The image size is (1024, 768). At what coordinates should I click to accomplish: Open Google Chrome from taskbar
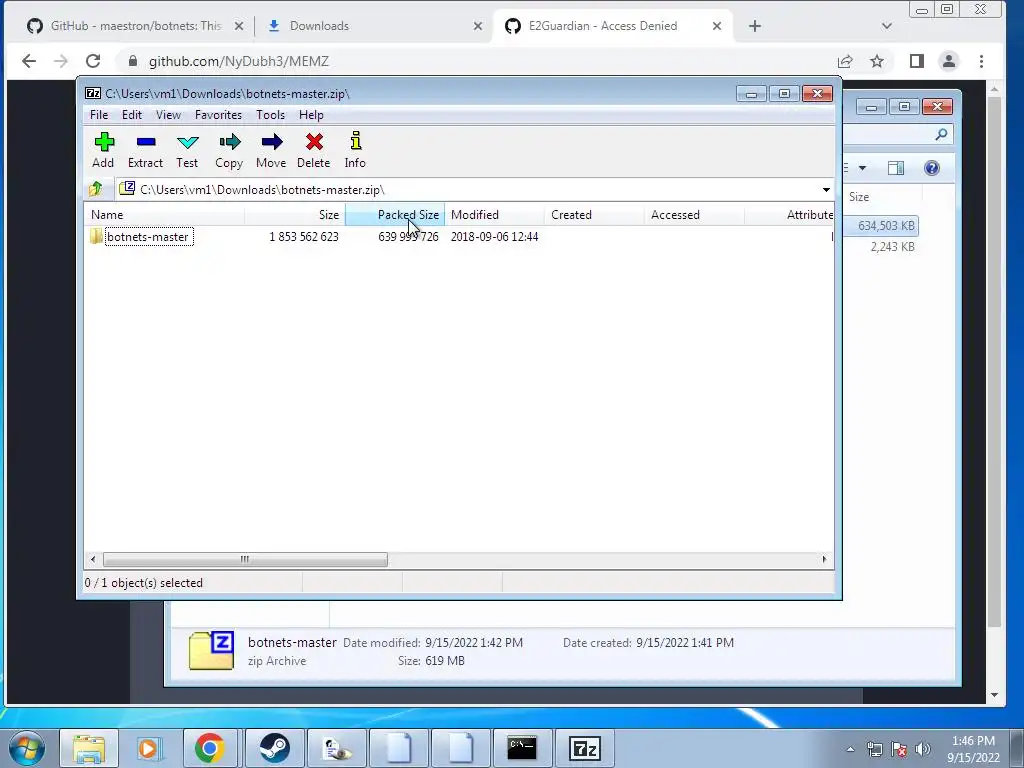tap(210, 748)
